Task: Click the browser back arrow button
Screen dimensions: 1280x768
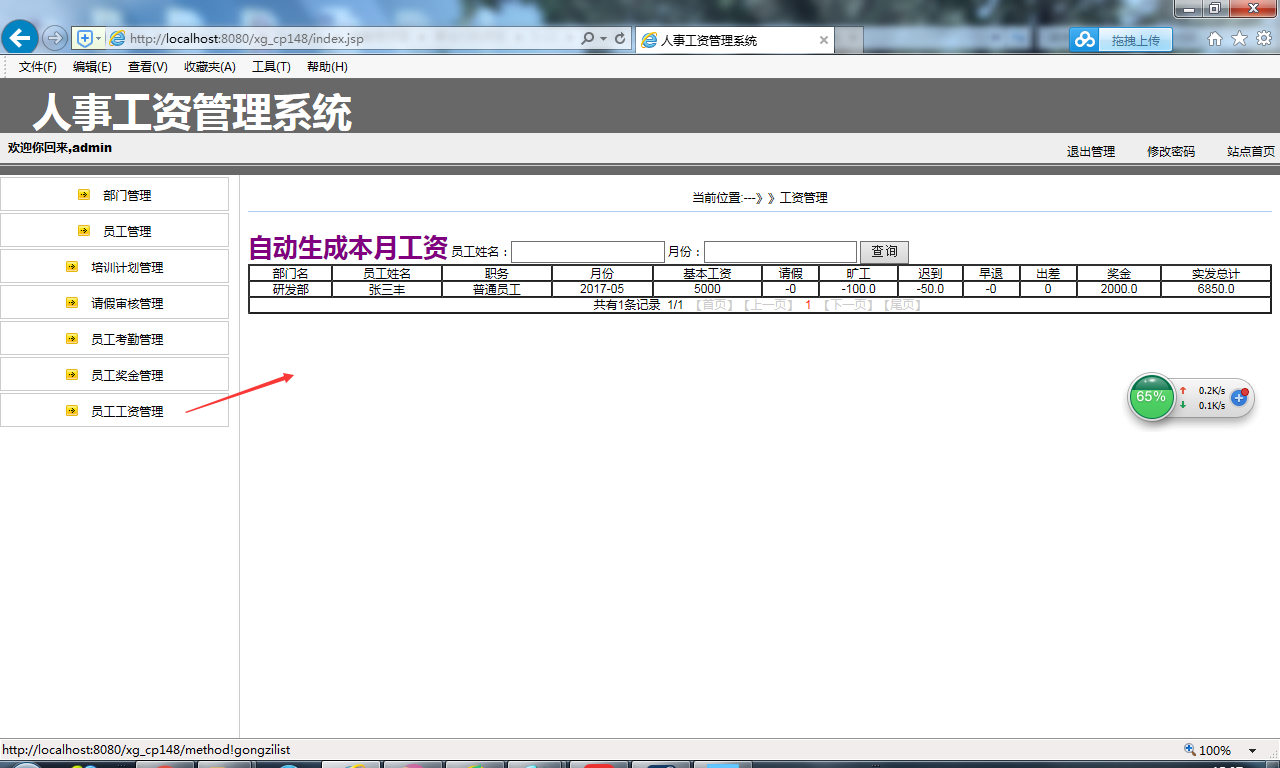Action: pos(20,38)
